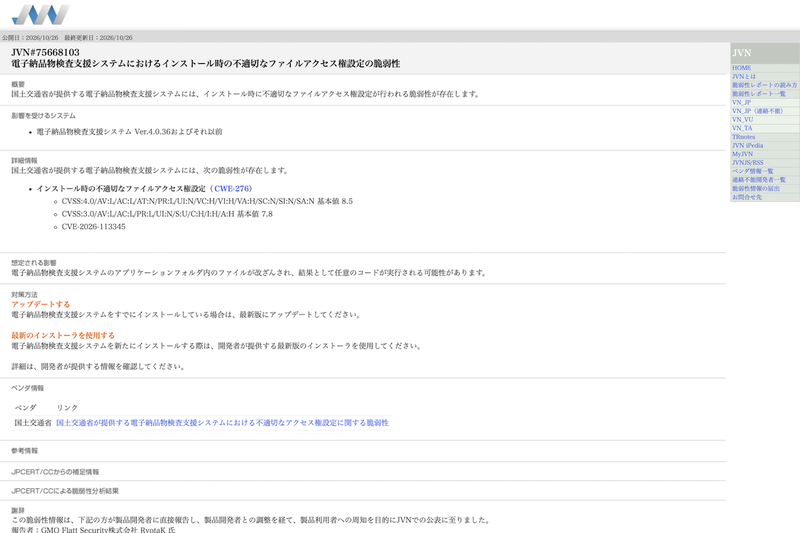
Task: Click the '詳細情報' section label
Action: (24, 161)
